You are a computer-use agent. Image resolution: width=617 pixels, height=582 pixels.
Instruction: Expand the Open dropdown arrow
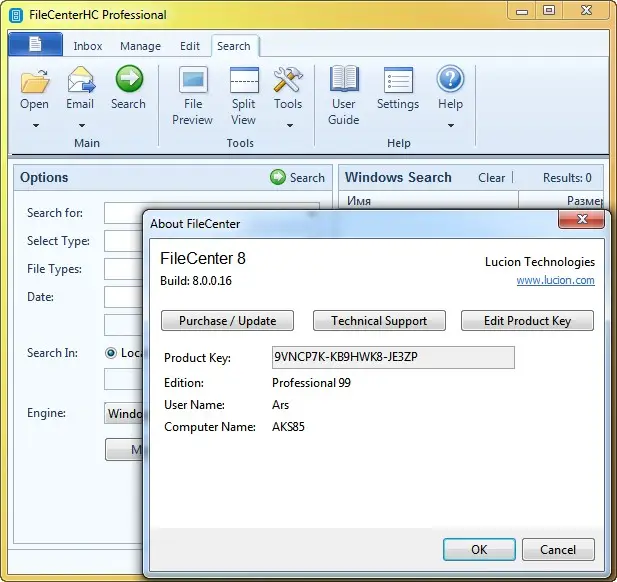36,126
